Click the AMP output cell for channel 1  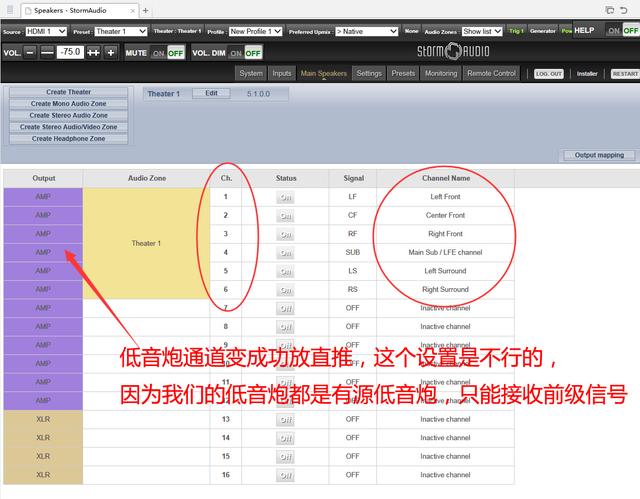coord(43,197)
